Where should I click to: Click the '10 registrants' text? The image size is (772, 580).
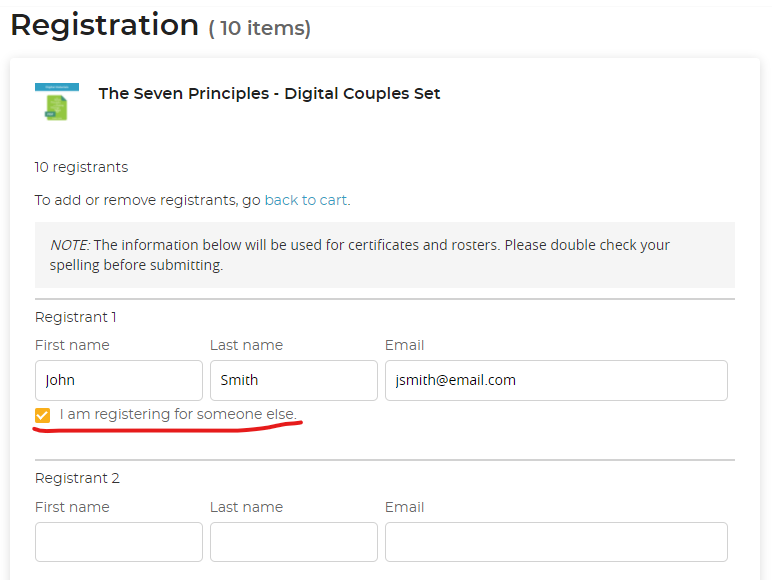tap(81, 167)
